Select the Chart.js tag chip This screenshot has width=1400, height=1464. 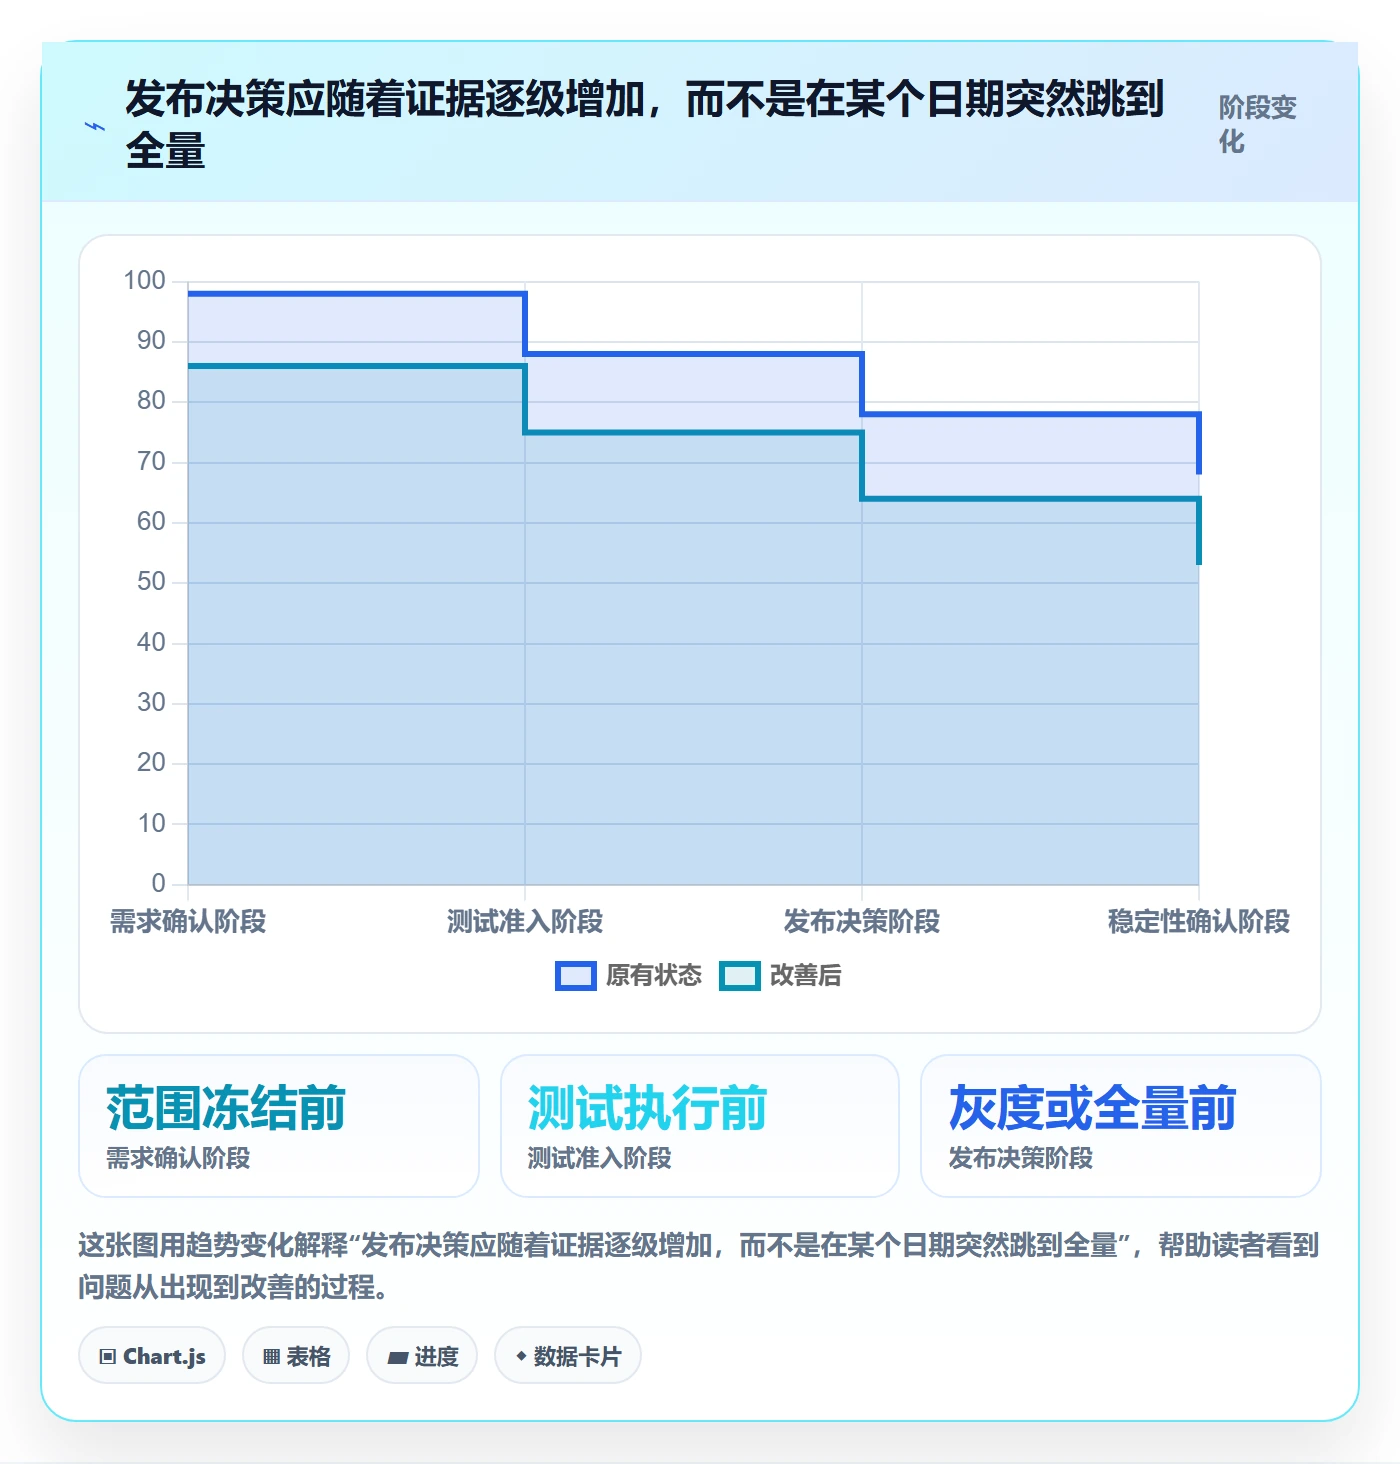click(x=152, y=1356)
